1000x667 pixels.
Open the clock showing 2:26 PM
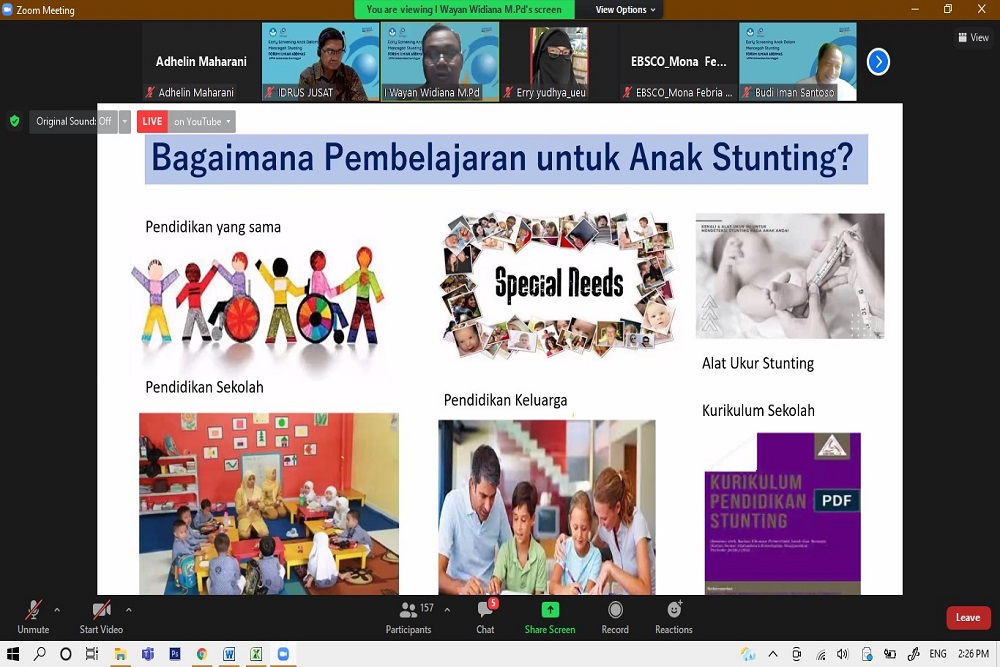tap(973, 654)
